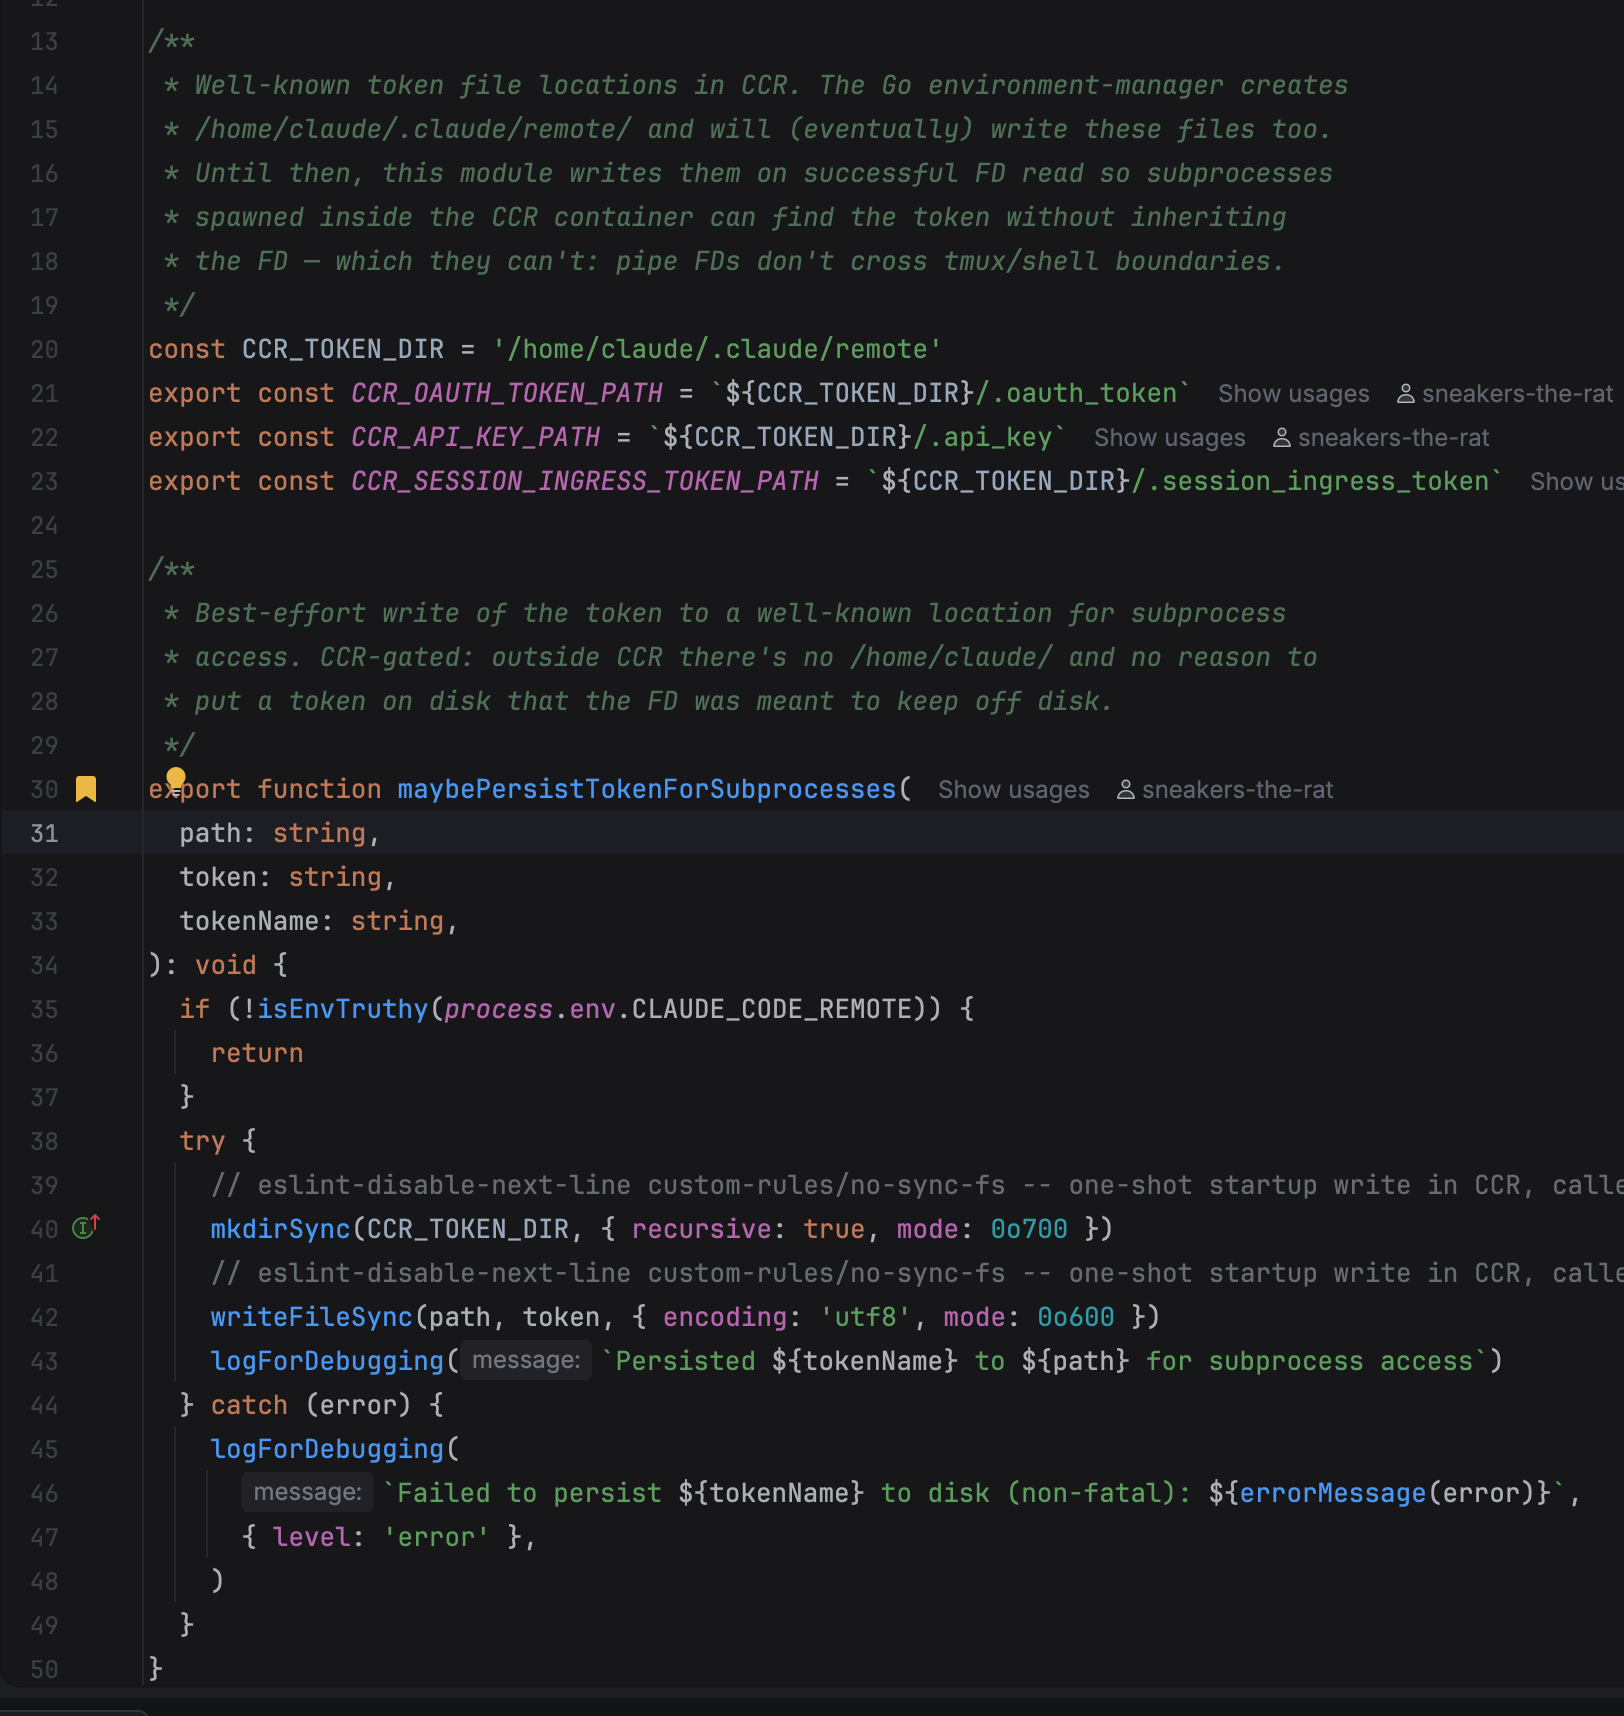Click the isEnvTruthy function call
The height and width of the screenshot is (1716, 1624).
pyautogui.click(x=343, y=1009)
